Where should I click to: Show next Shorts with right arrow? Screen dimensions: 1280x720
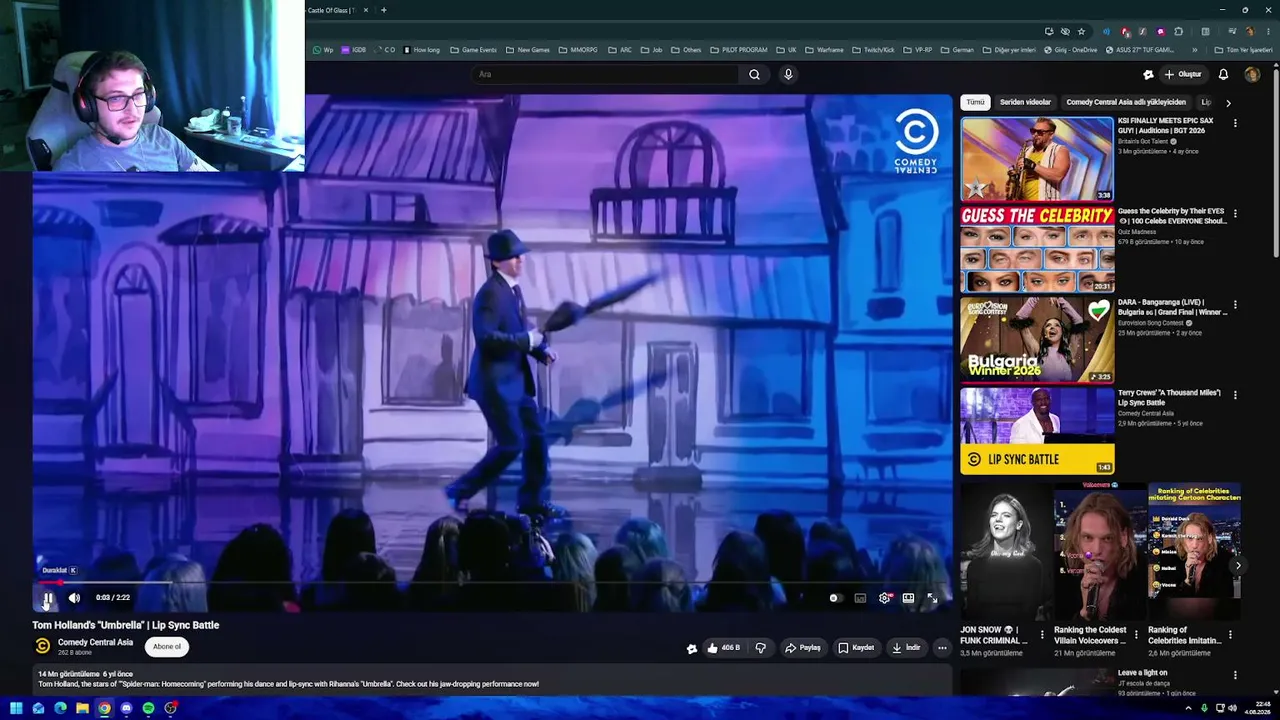click(1238, 566)
